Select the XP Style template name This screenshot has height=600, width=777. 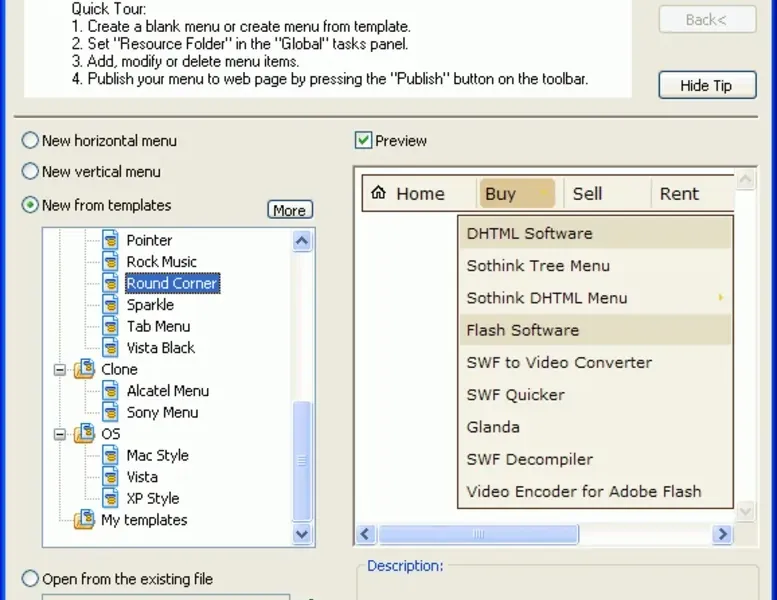tap(153, 498)
